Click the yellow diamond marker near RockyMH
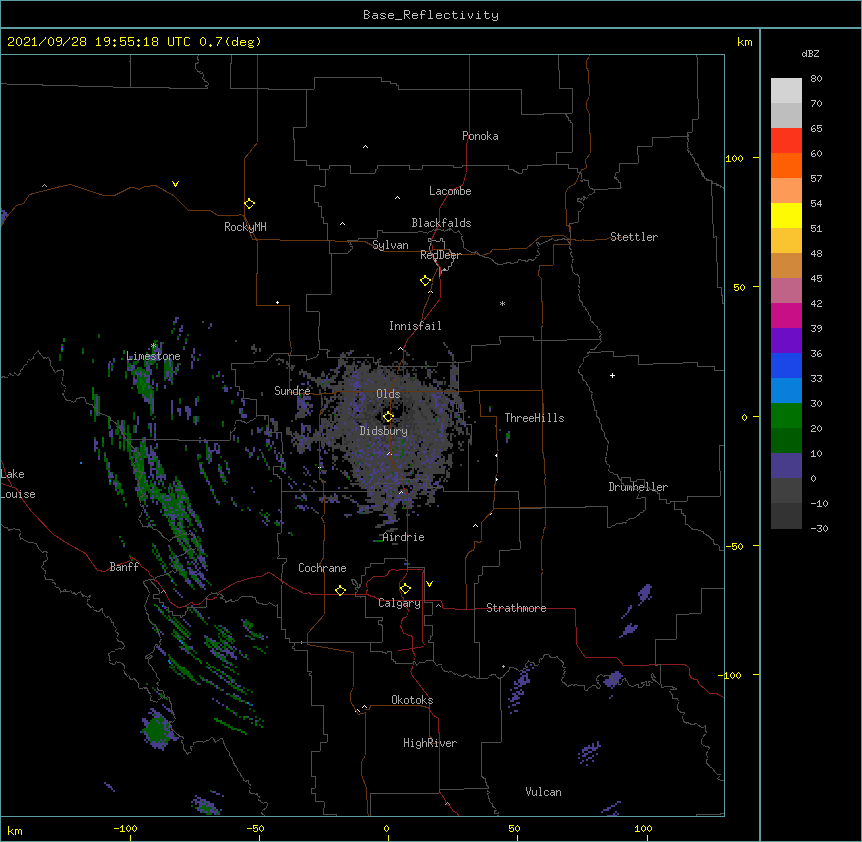The height and width of the screenshot is (842, 862). [250, 204]
